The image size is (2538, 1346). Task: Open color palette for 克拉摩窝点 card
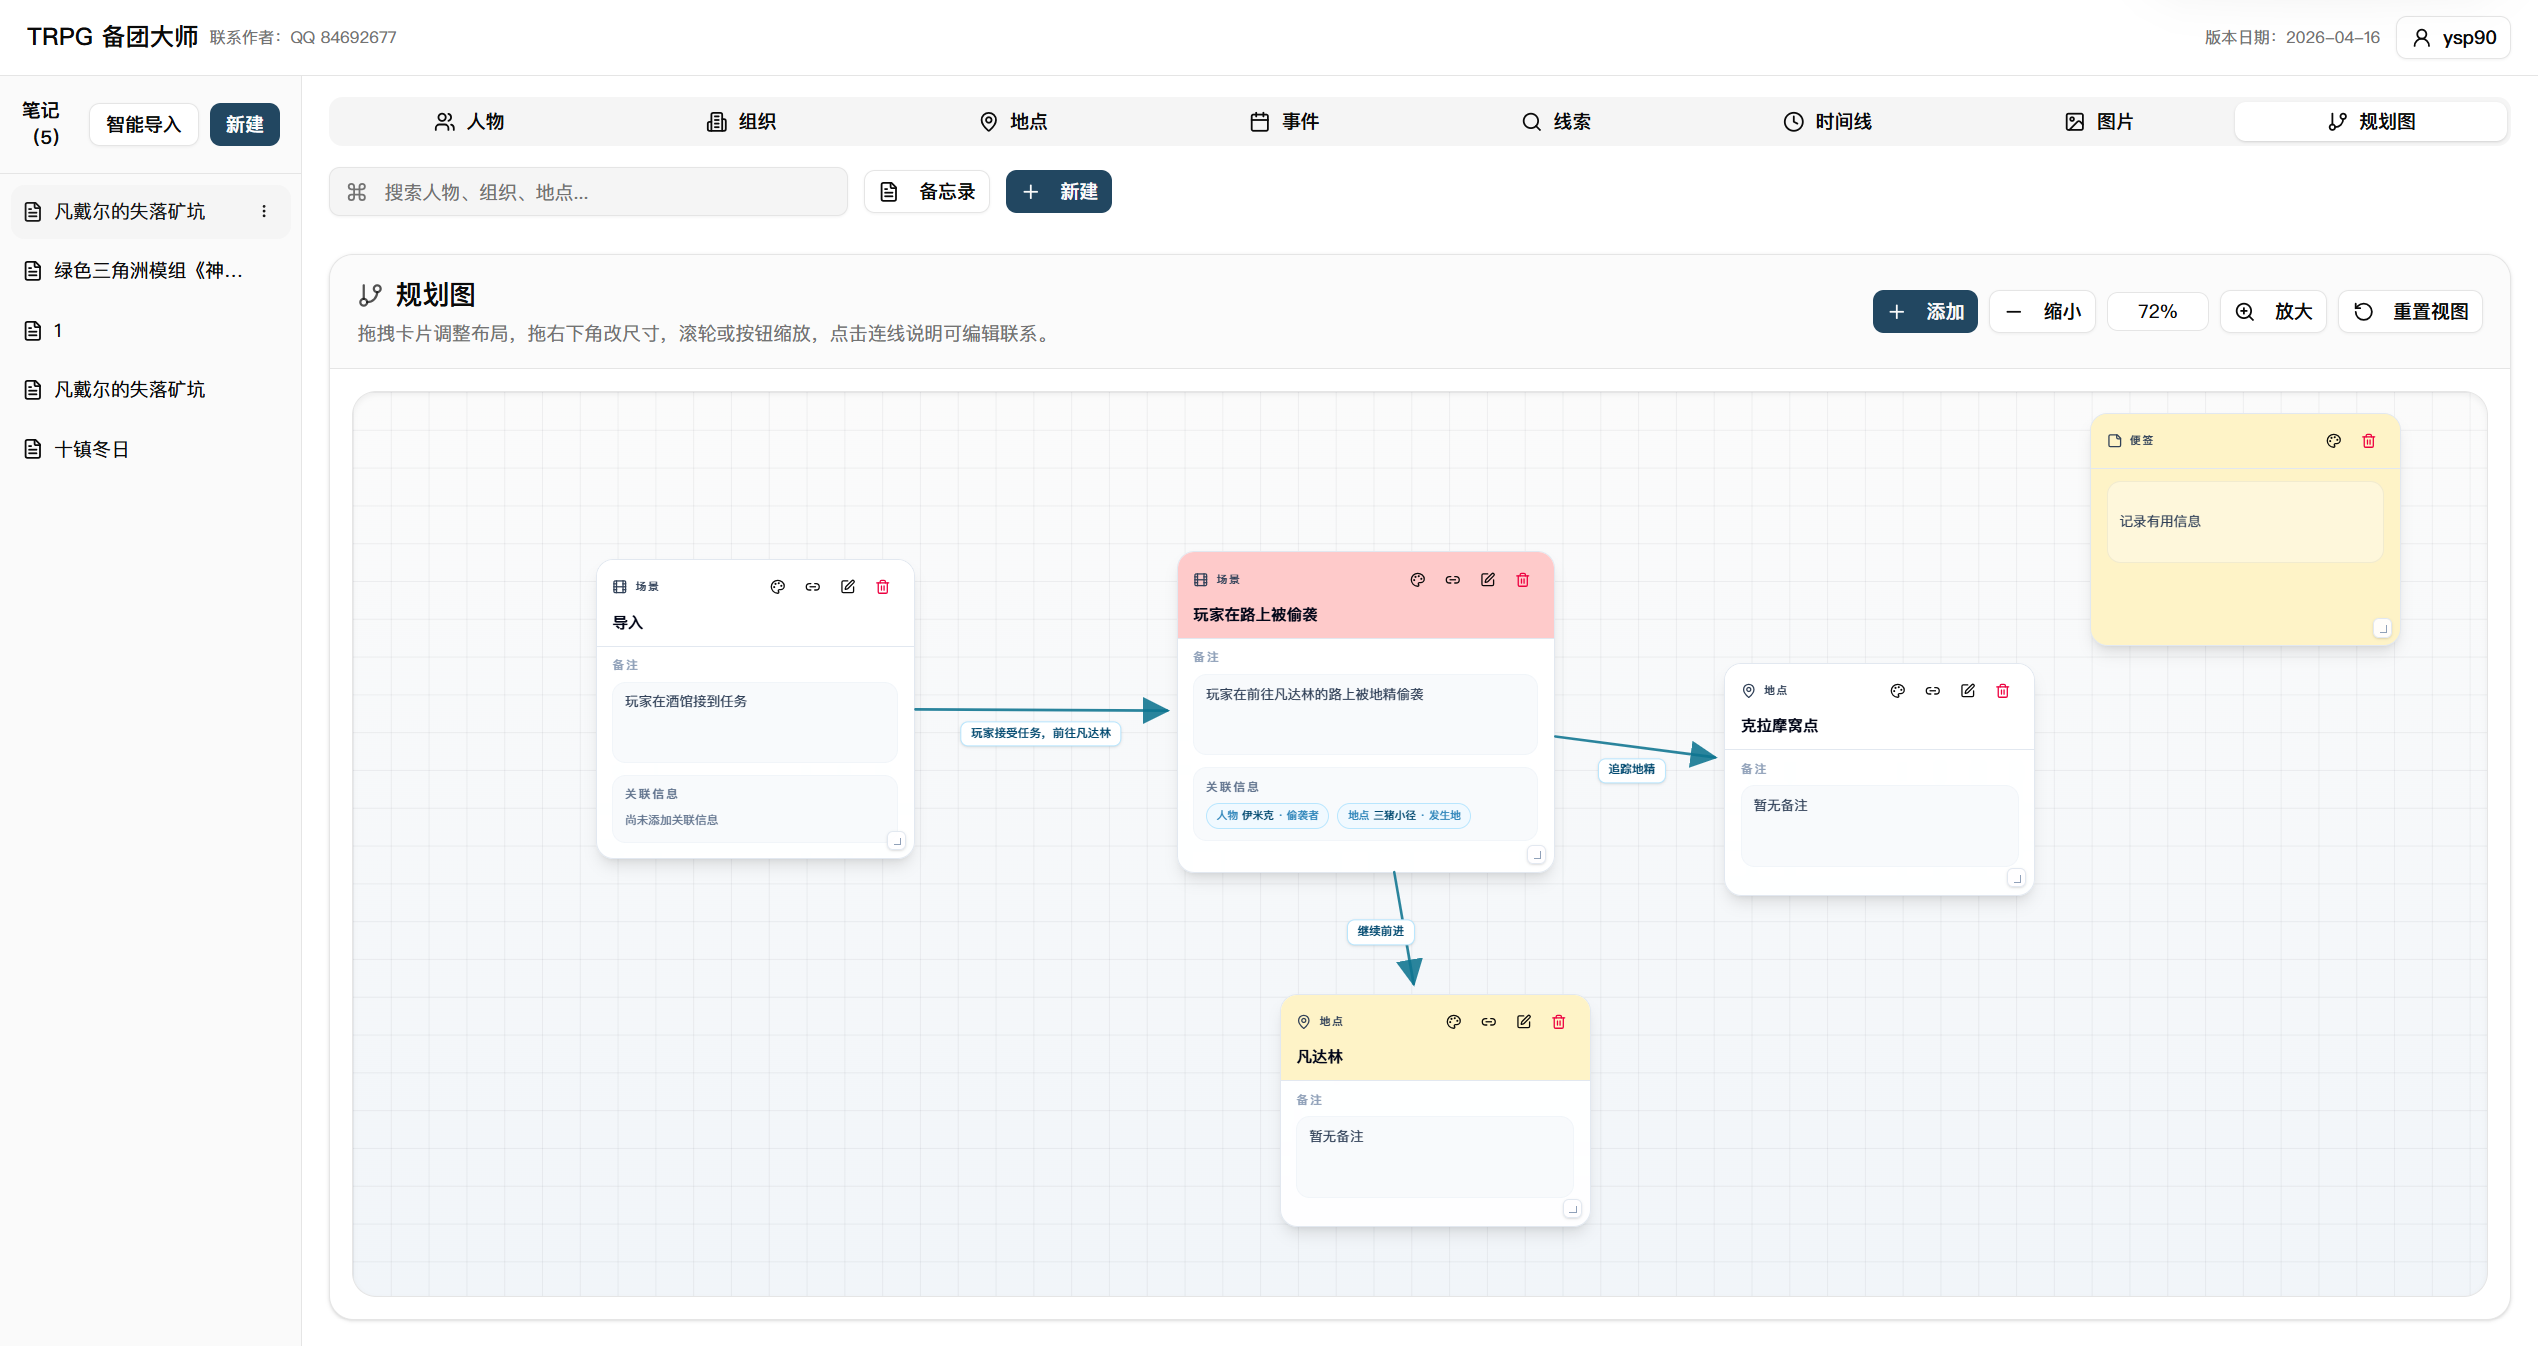pos(1898,691)
